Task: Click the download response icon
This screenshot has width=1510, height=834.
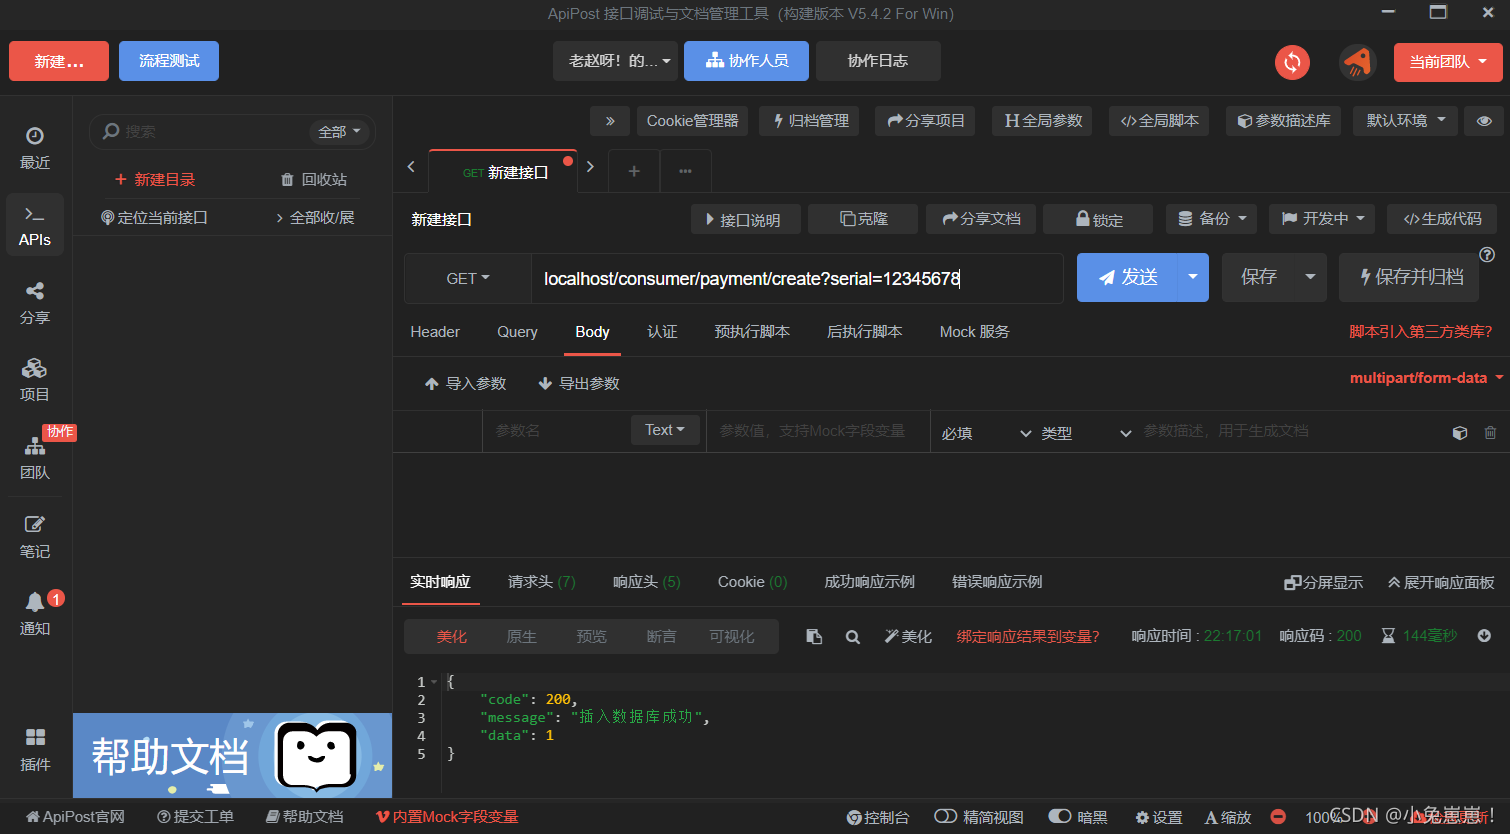Action: 1484,636
